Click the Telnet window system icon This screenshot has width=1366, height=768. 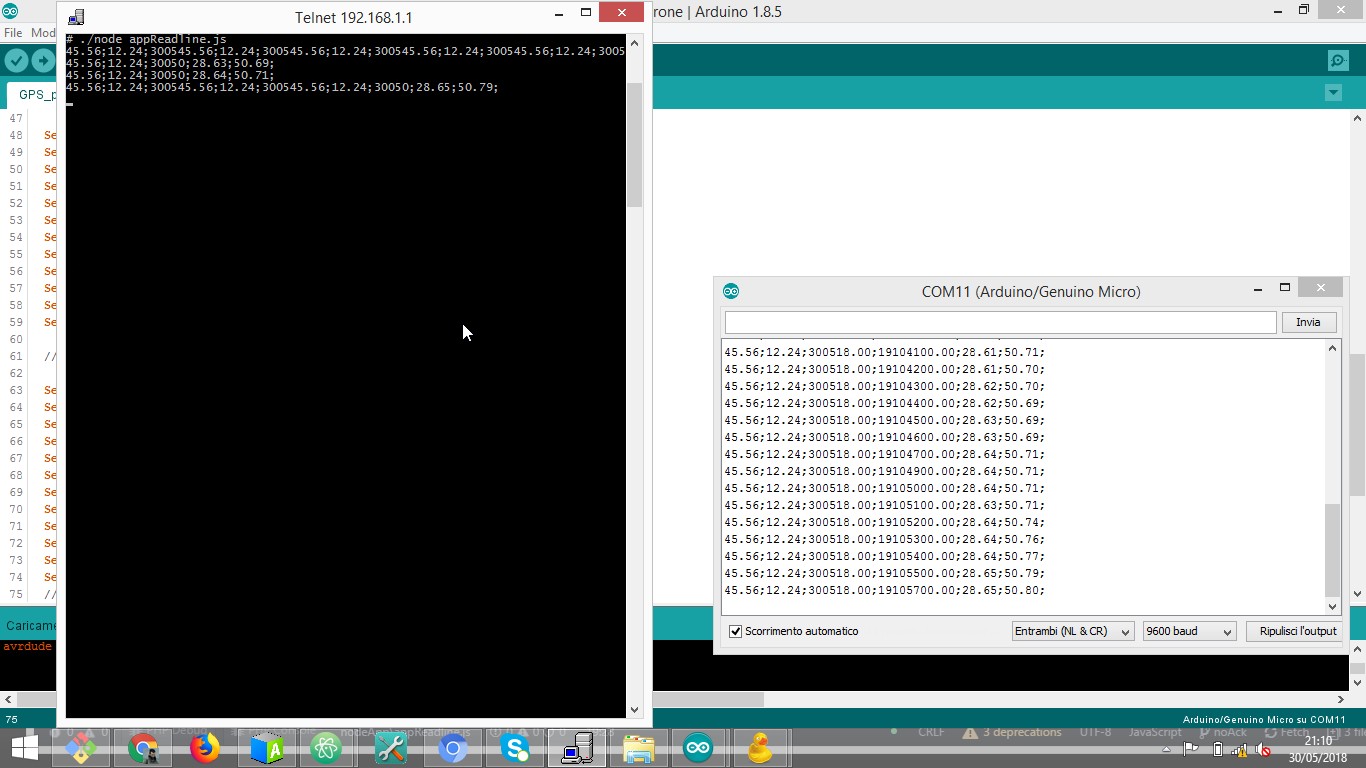tap(74, 16)
